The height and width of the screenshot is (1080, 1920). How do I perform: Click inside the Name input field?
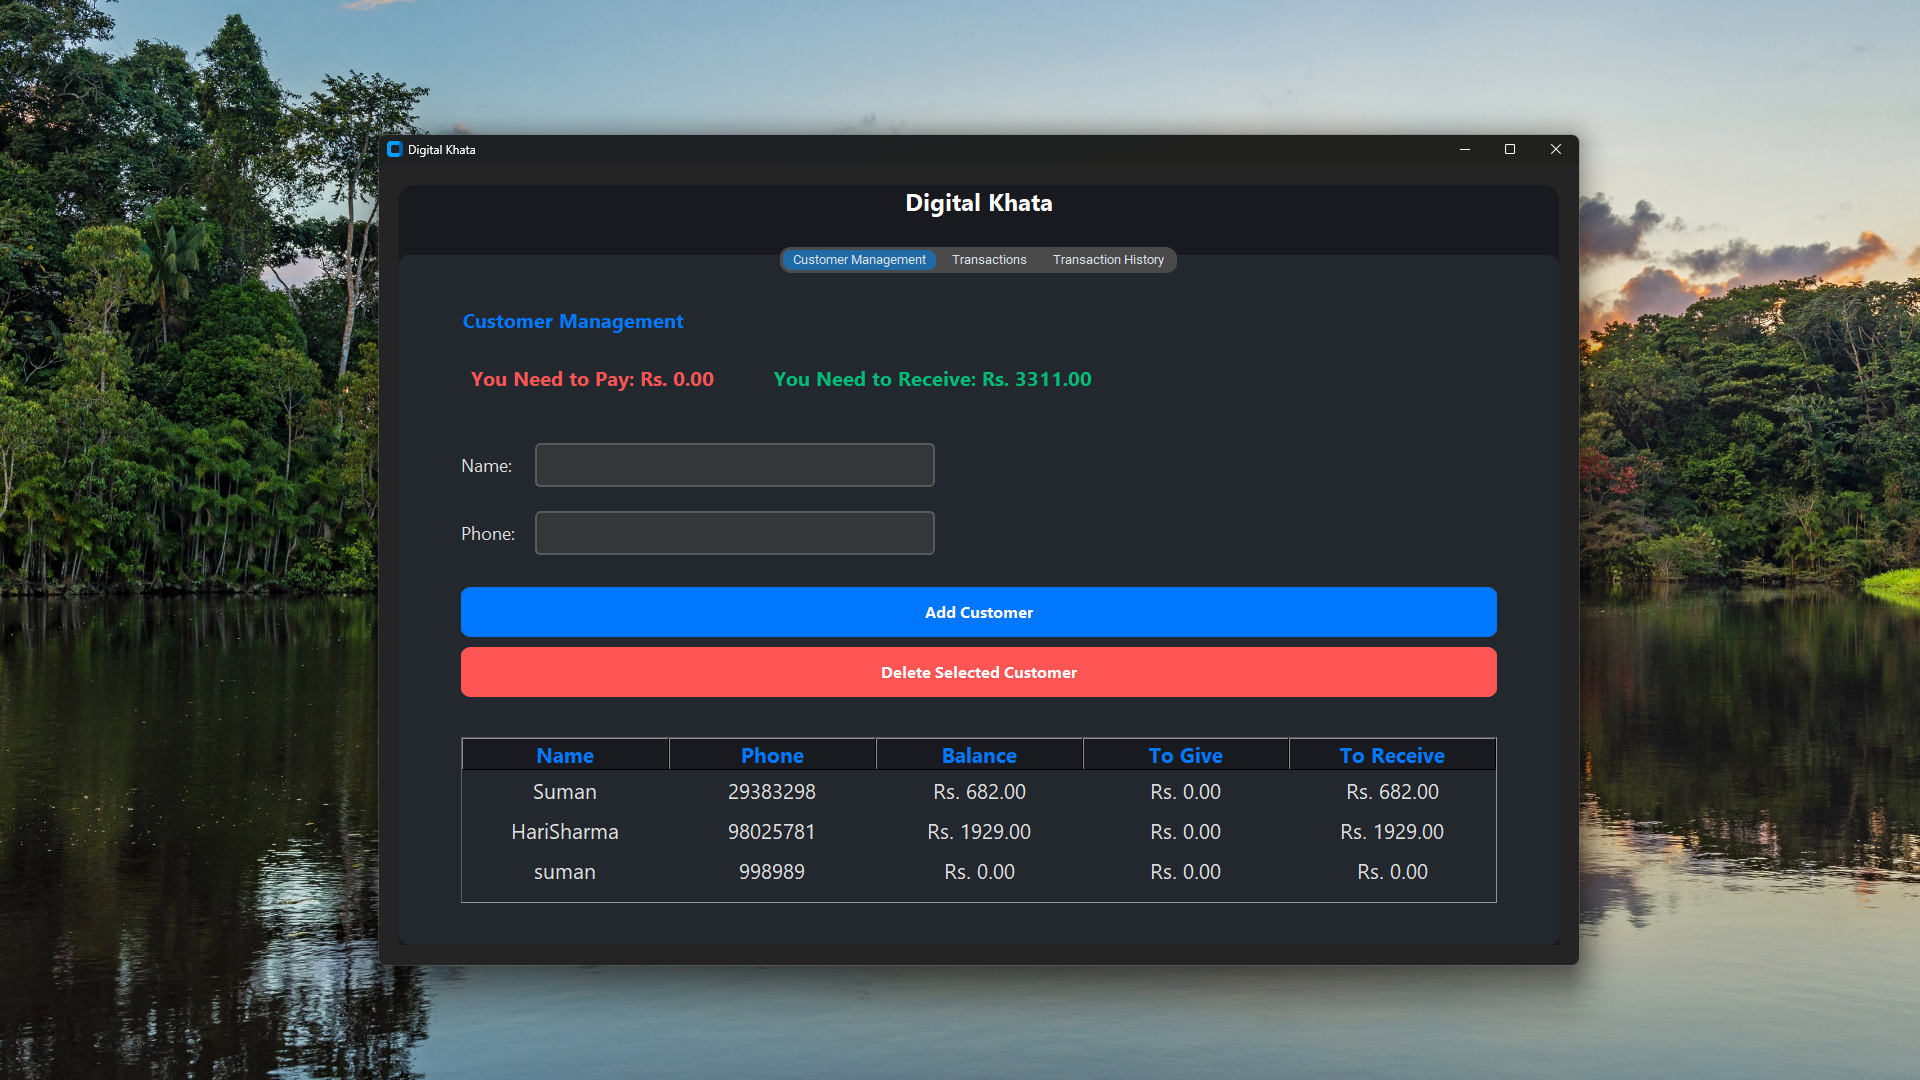tap(734, 464)
